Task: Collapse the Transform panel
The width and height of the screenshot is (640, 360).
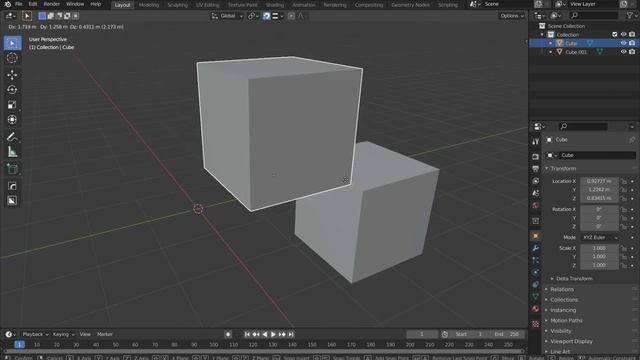Action: tap(562, 169)
